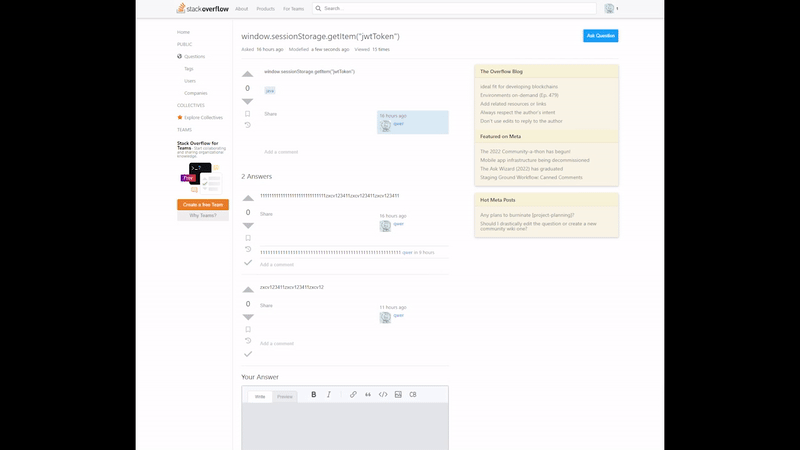
Task: Click the search input field
Action: (454, 8)
